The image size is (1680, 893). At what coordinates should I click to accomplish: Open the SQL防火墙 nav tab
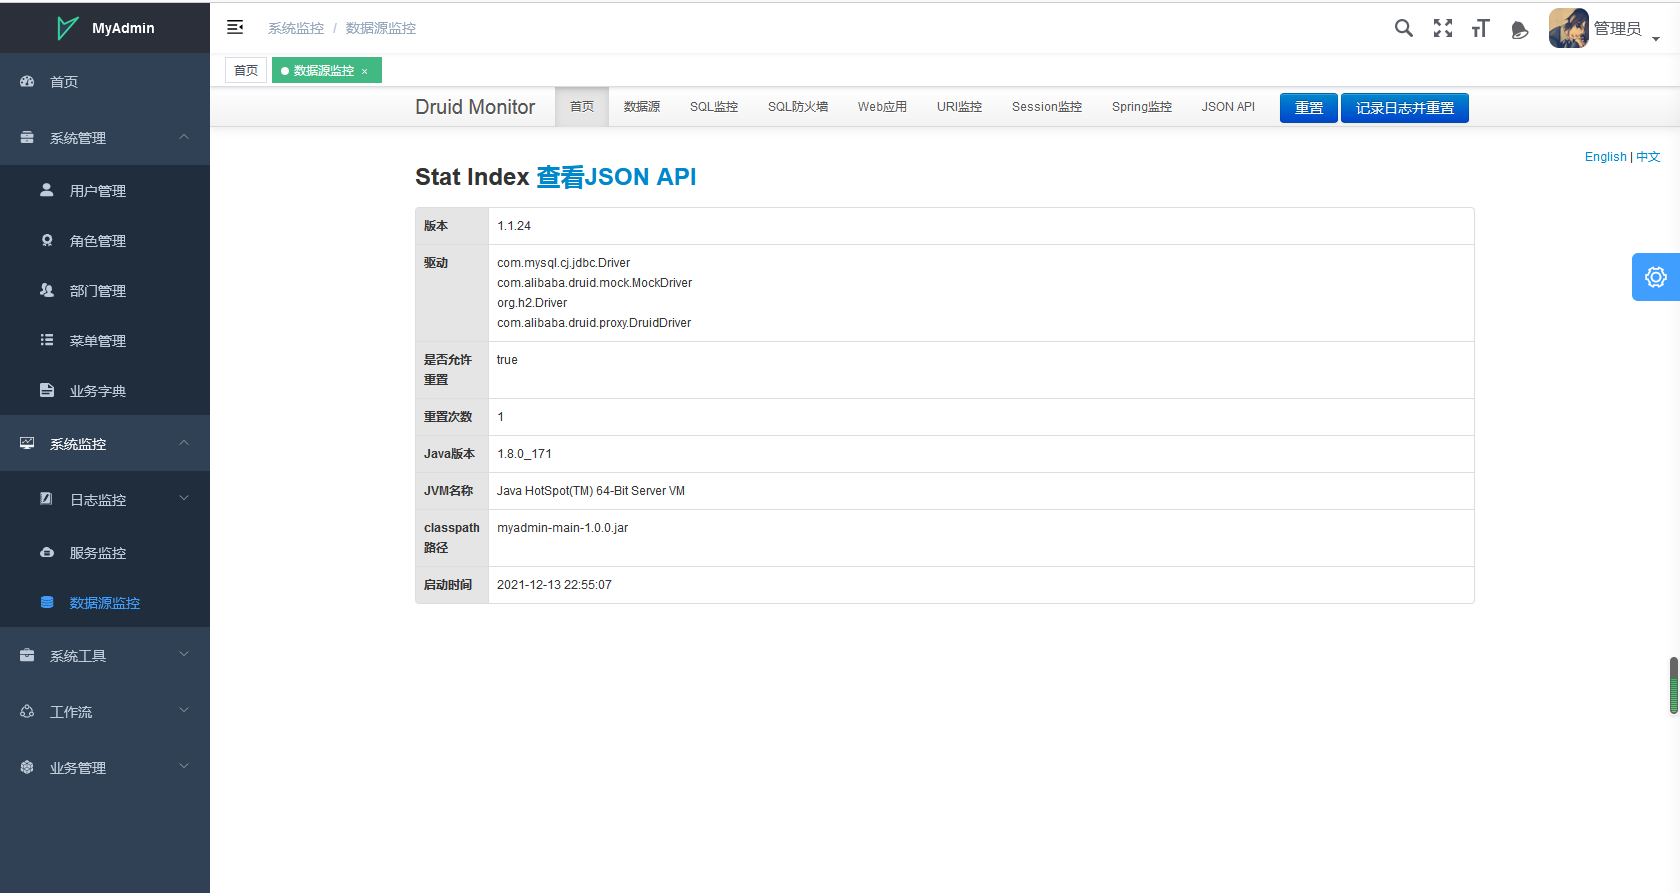[x=798, y=107]
